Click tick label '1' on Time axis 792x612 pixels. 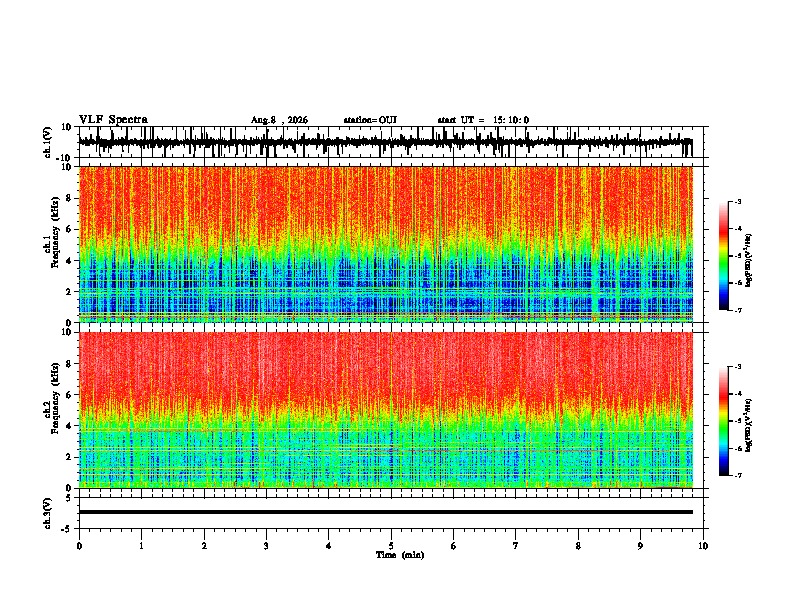141,546
